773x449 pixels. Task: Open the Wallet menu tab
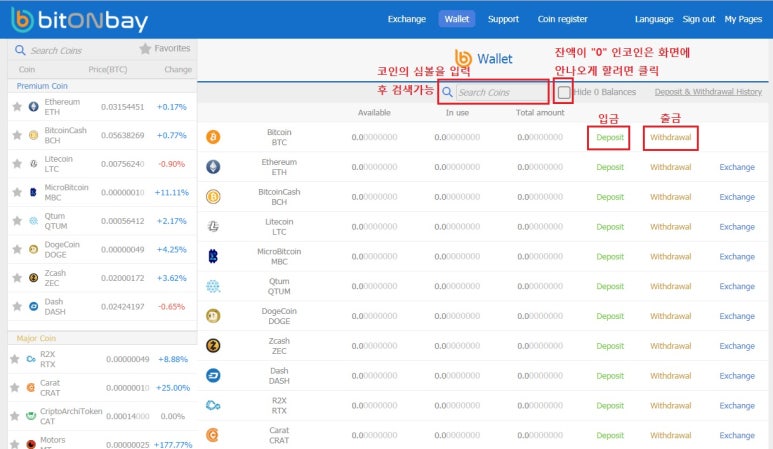pyautogui.click(x=457, y=19)
